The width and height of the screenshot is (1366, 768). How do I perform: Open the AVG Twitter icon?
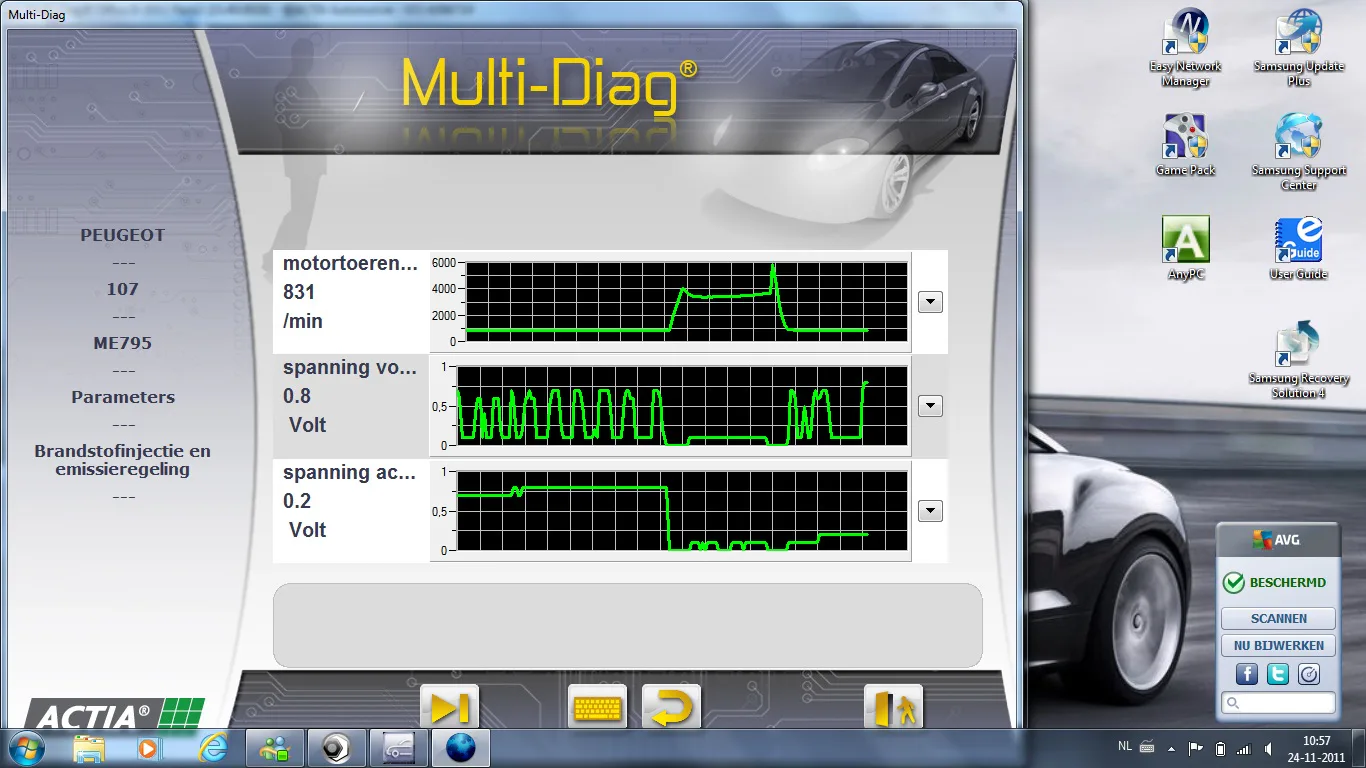tap(1278, 674)
